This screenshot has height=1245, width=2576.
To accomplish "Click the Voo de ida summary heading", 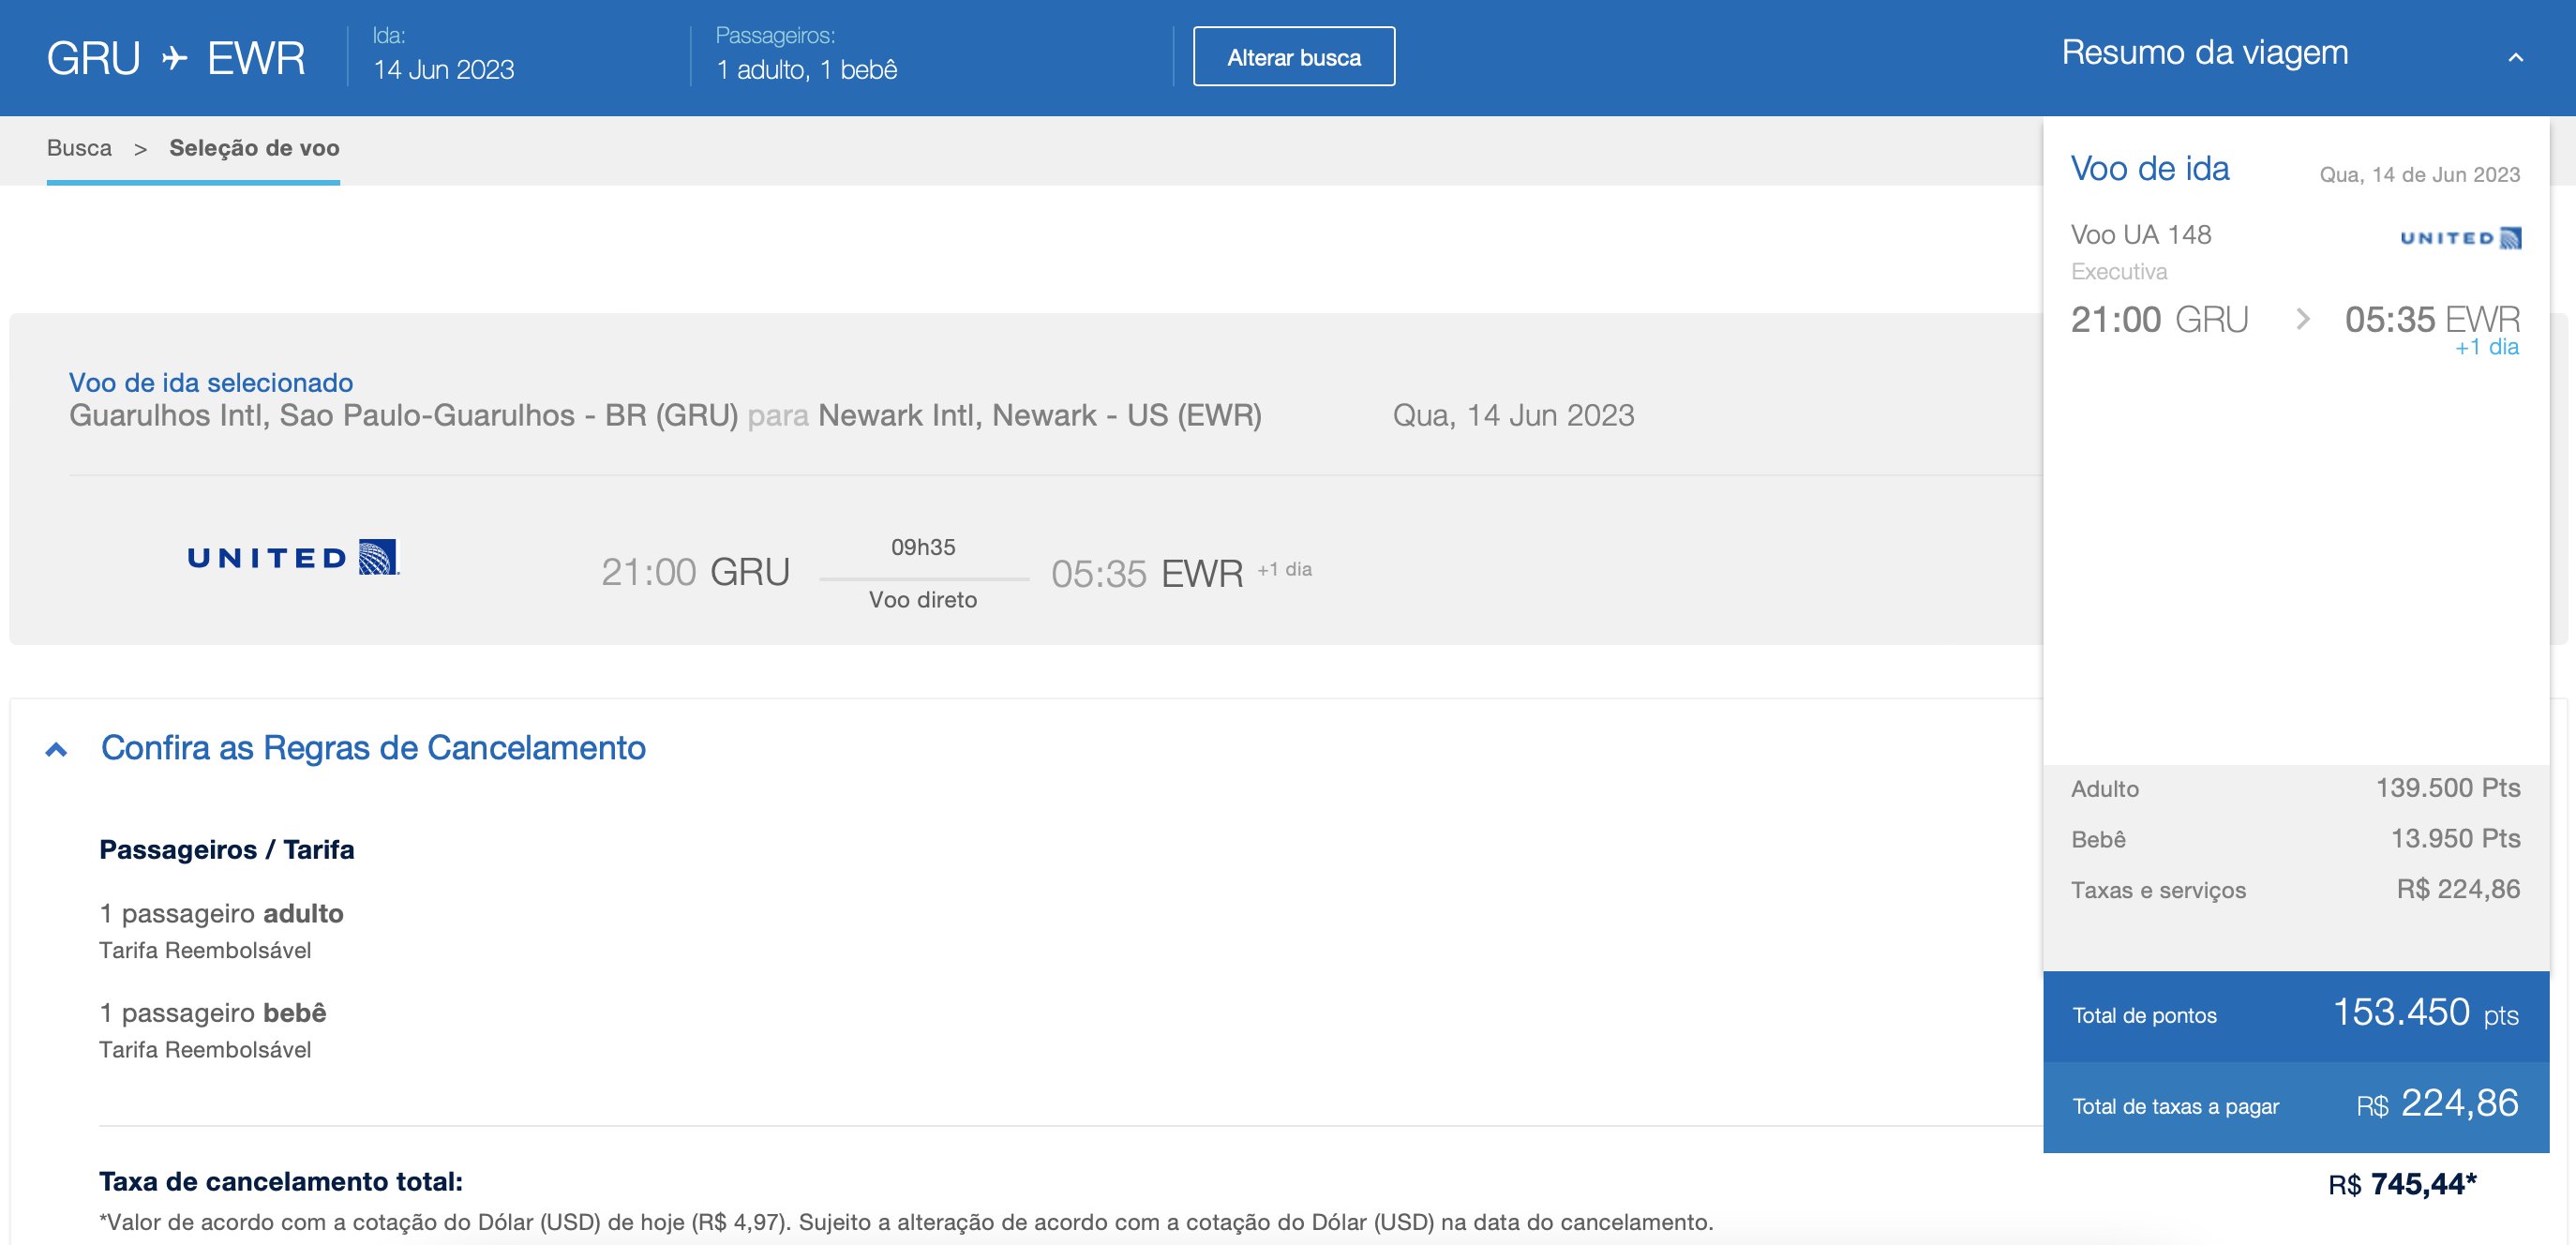I will coord(2150,168).
